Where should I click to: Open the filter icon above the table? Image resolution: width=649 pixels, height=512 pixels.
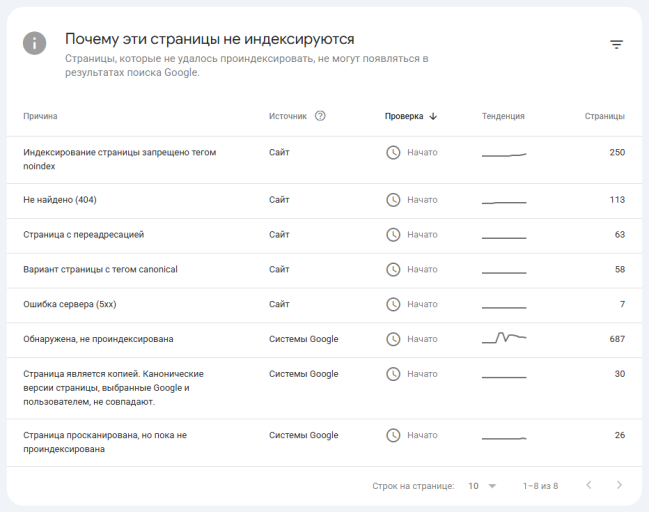click(x=616, y=44)
